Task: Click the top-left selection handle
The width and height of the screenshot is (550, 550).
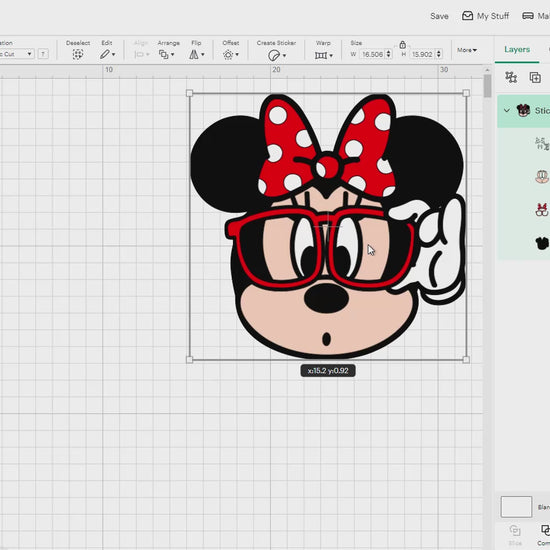Action: [189, 93]
